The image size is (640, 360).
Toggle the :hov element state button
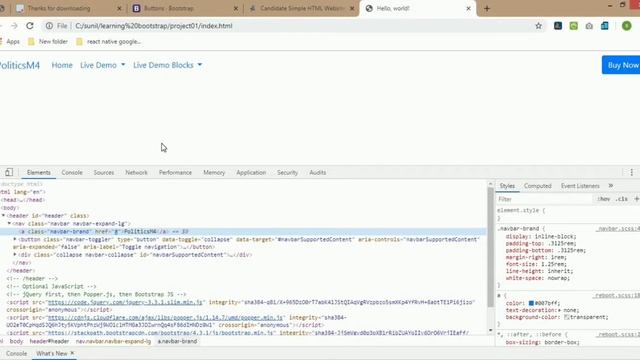(604, 199)
